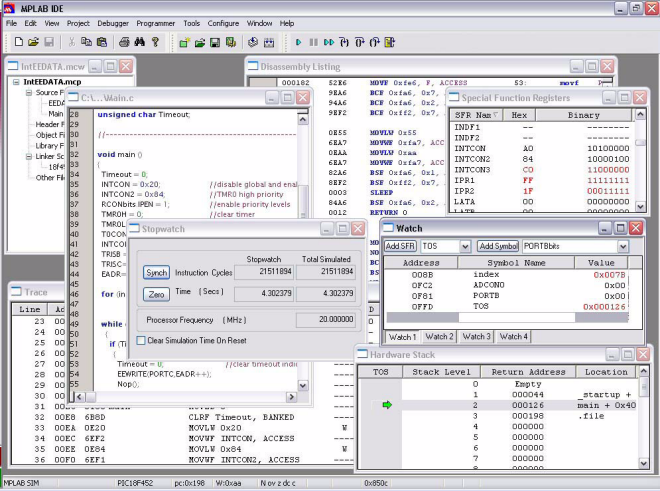Click the Help question mark icon
Screen dimensions: 660x491
click(x=156, y=42)
